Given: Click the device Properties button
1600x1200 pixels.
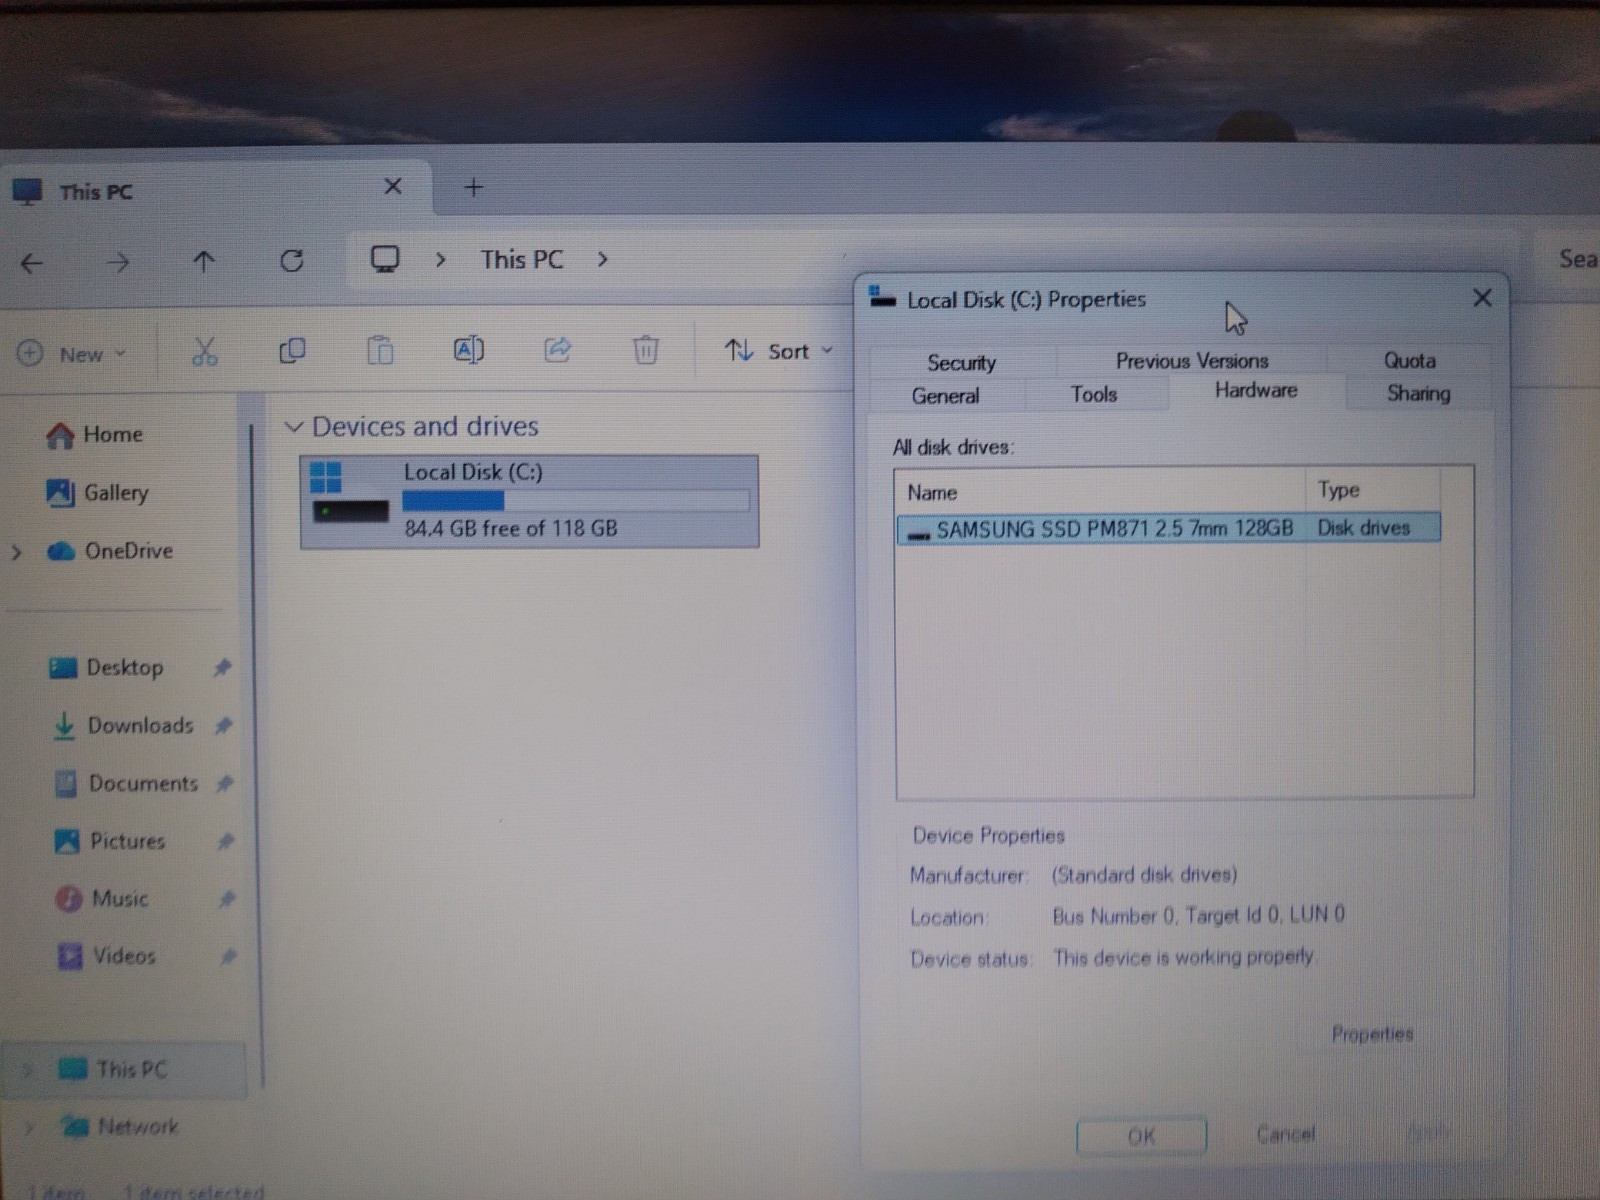Looking at the screenshot, I should 1372,1034.
